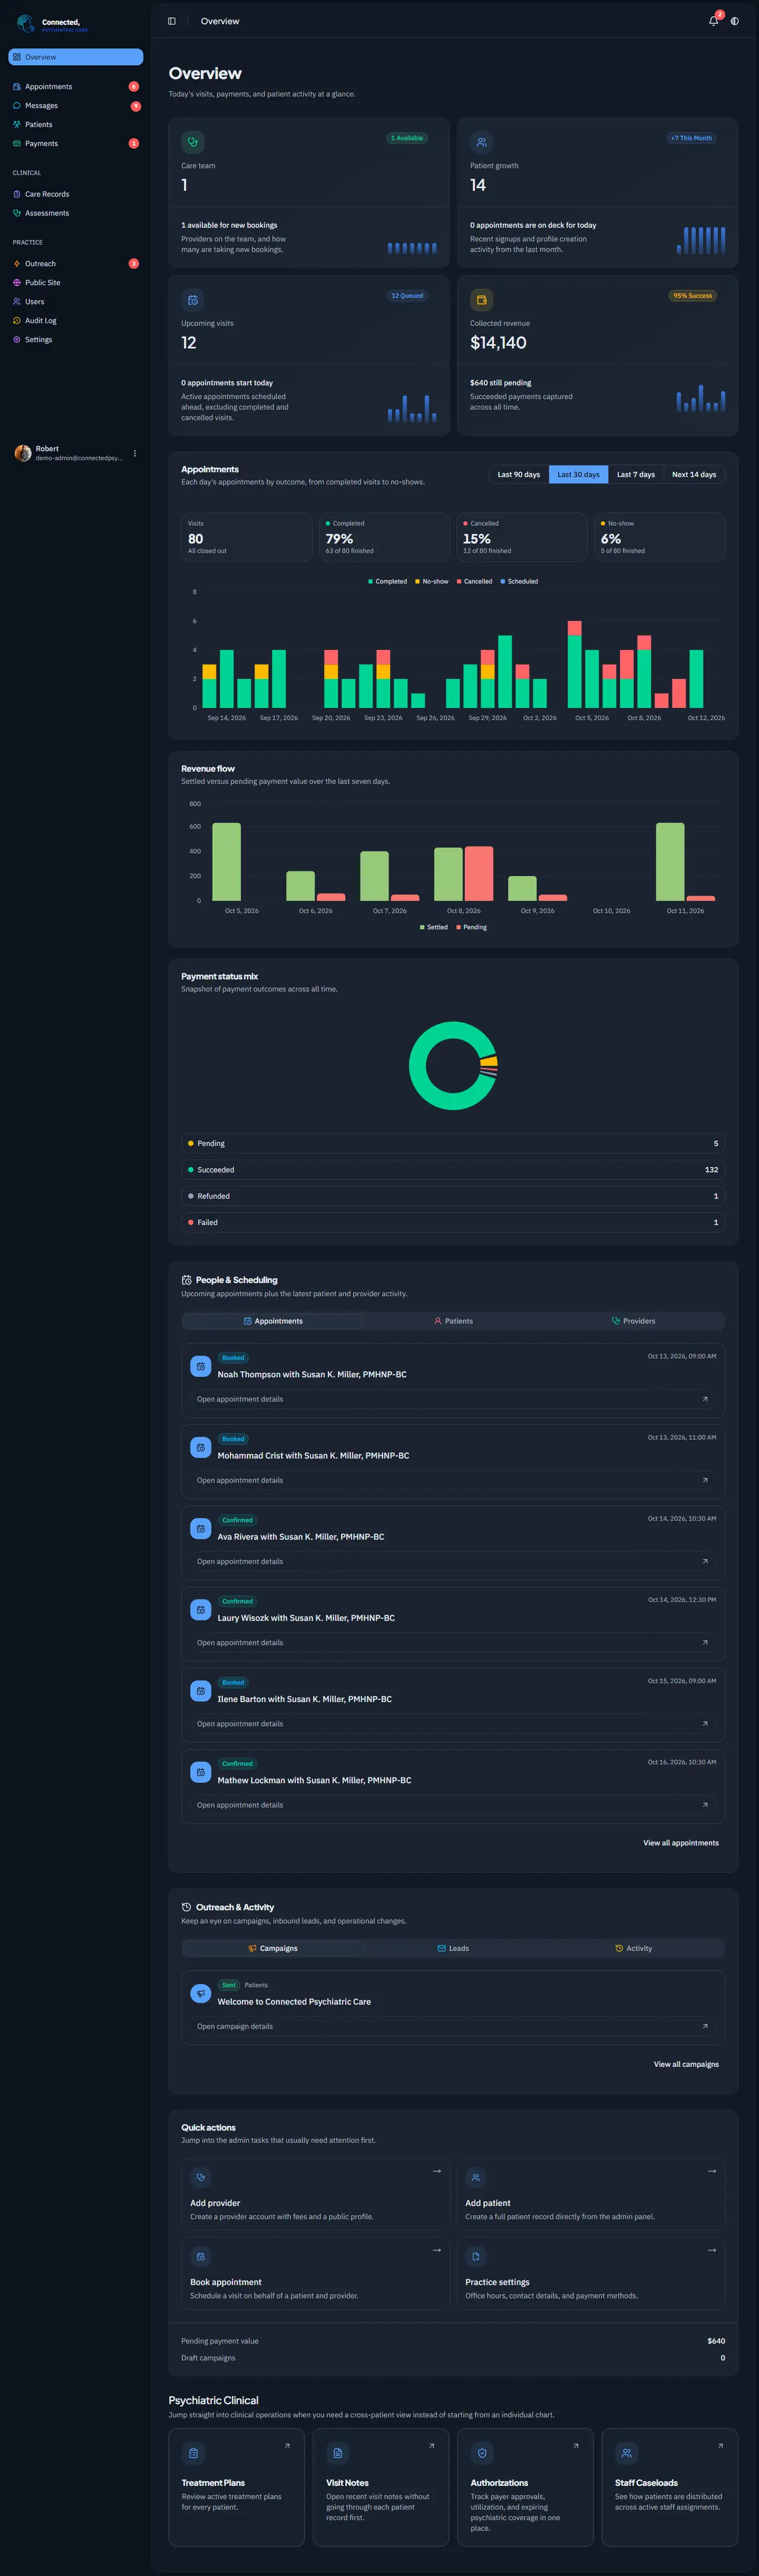This screenshot has height=2576, width=759.
Task: Open Assessments from the sidebar
Action: click(x=76, y=213)
